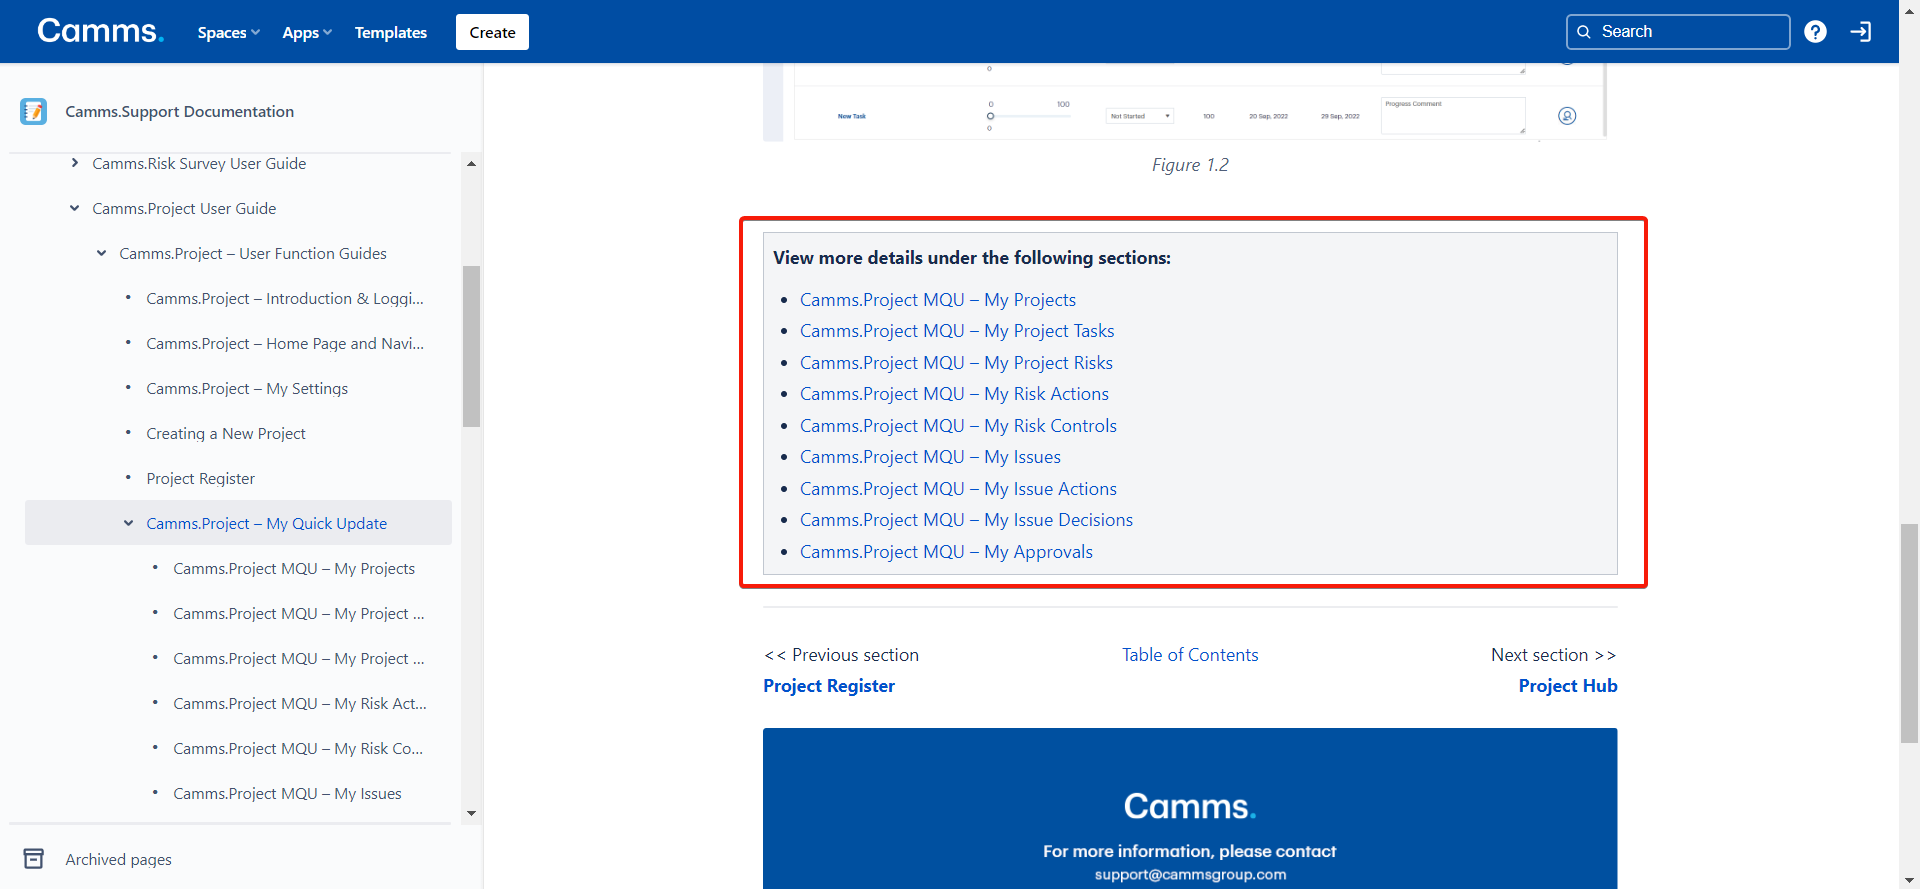The width and height of the screenshot is (1920, 889).
Task: Click the main page scrollbar thumb
Action: pos(1909,633)
